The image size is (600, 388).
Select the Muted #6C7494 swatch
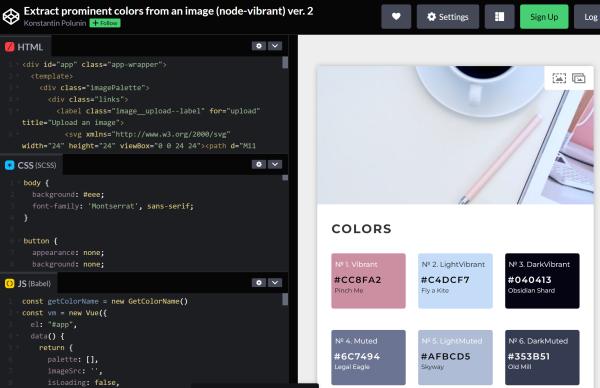click(368, 357)
